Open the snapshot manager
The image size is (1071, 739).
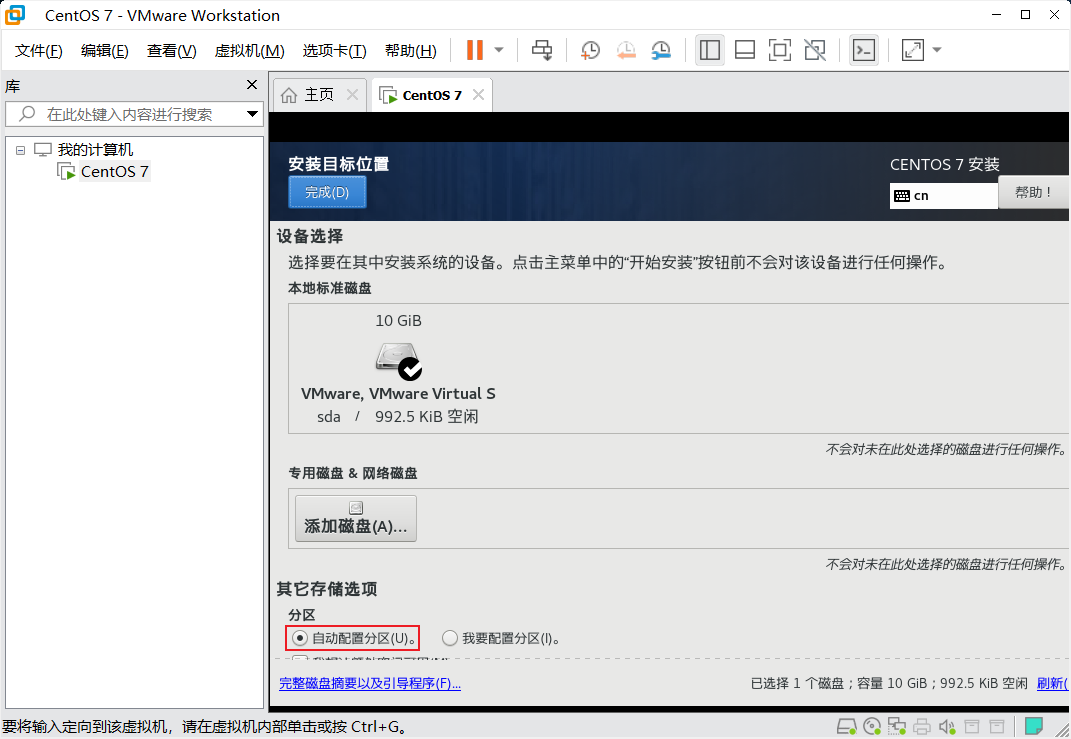tap(661, 50)
